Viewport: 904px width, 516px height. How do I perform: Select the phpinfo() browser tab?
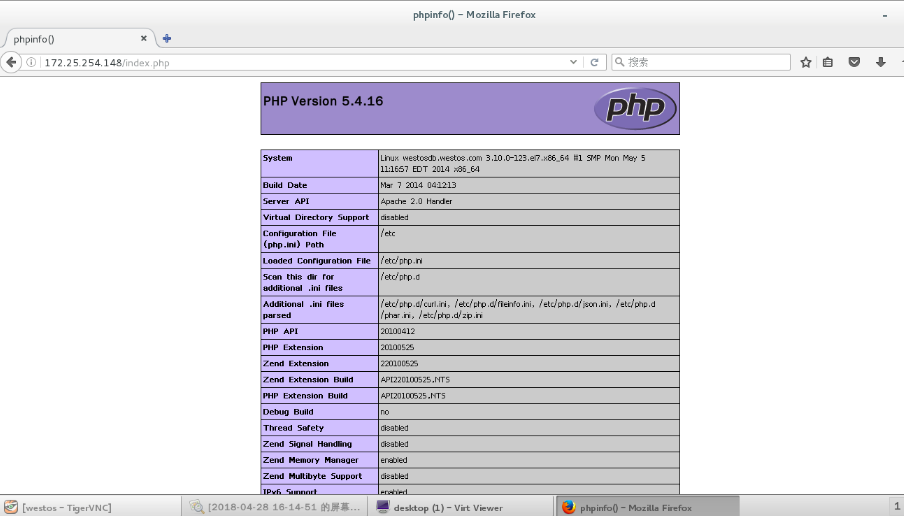coord(79,39)
